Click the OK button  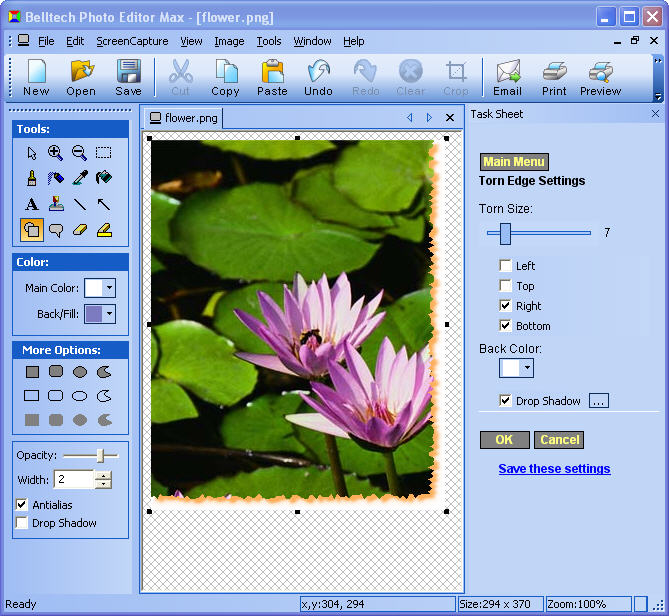[504, 440]
